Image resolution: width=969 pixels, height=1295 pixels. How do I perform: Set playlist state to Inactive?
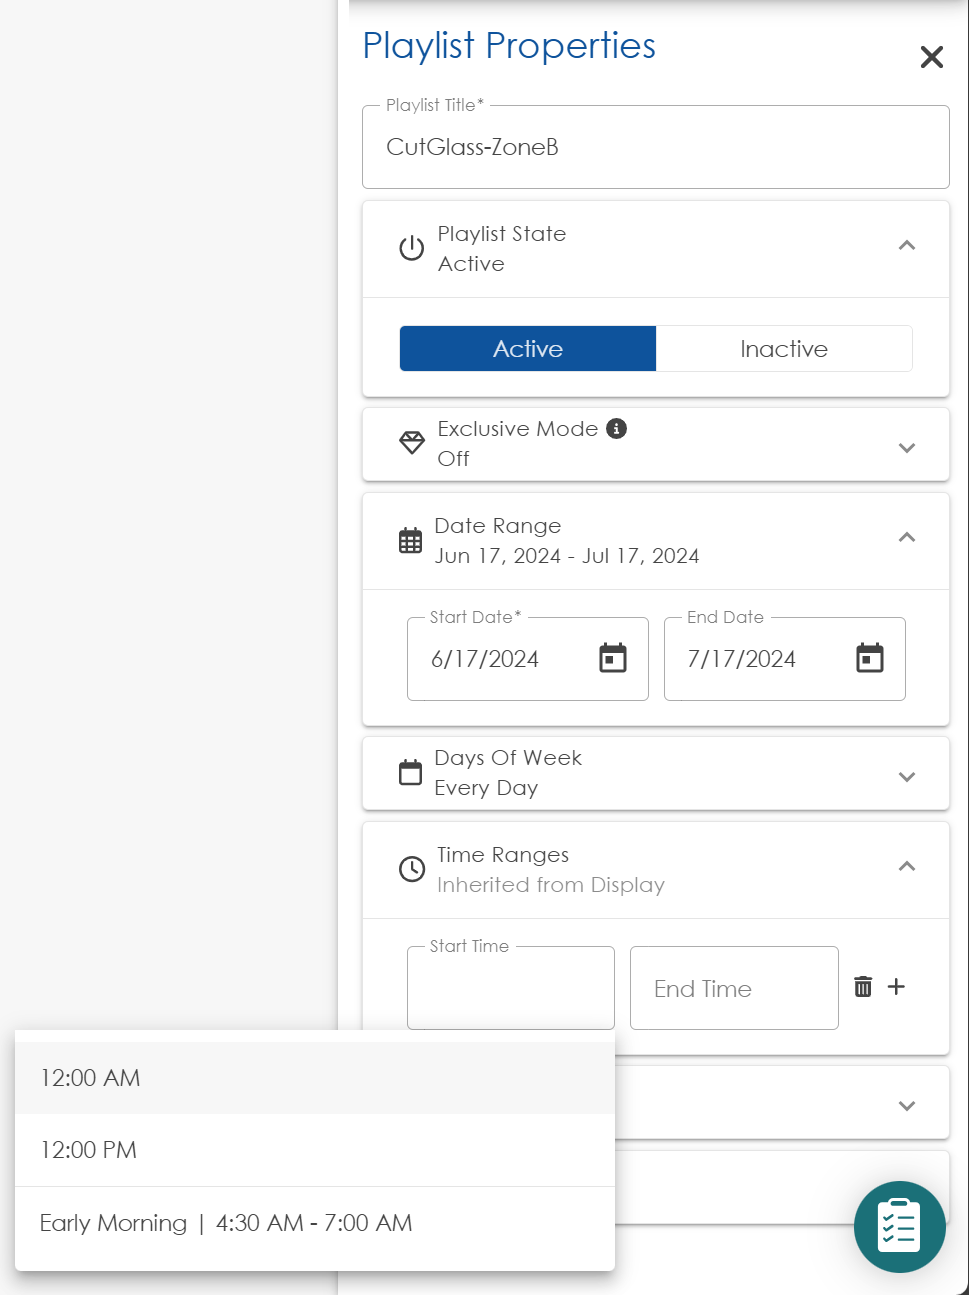pos(784,348)
